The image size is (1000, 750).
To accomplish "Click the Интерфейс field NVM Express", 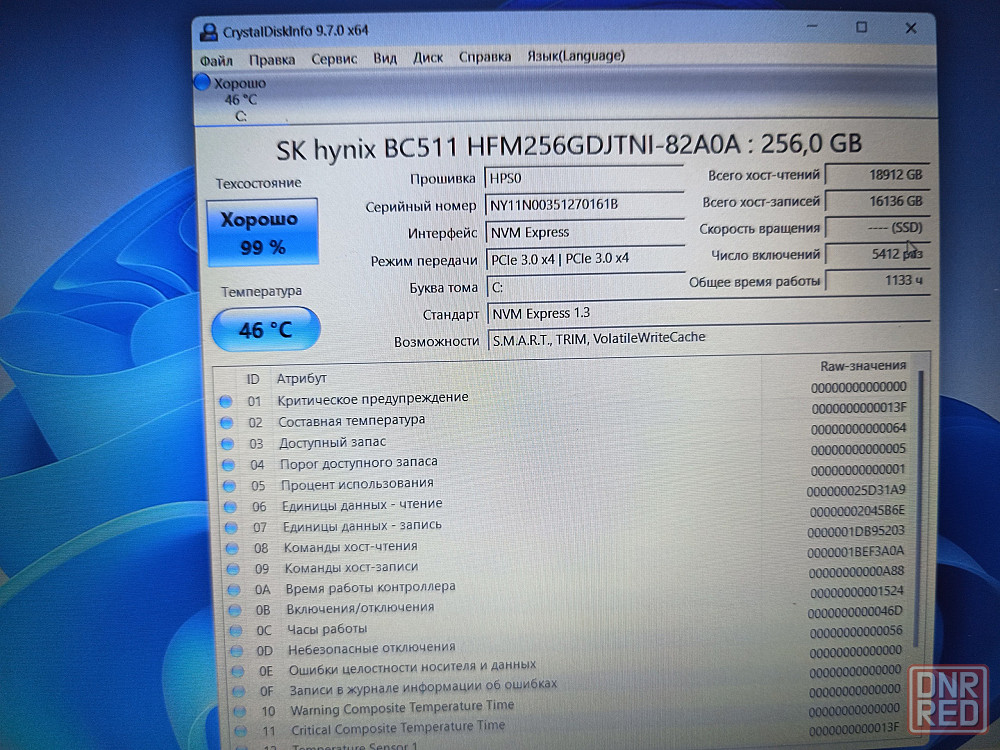I will (x=585, y=232).
